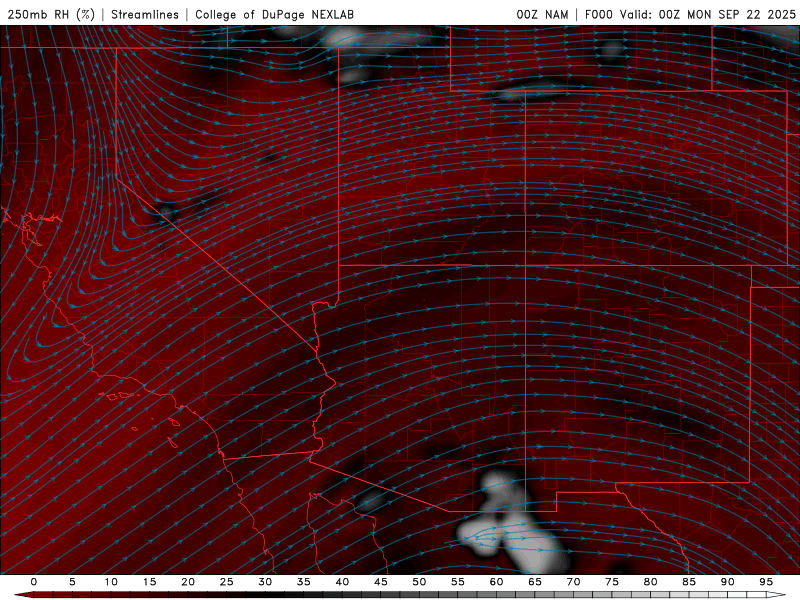Click the "75" label on the color scale
The height and width of the screenshot is (600, 800).
click(612, 582)
